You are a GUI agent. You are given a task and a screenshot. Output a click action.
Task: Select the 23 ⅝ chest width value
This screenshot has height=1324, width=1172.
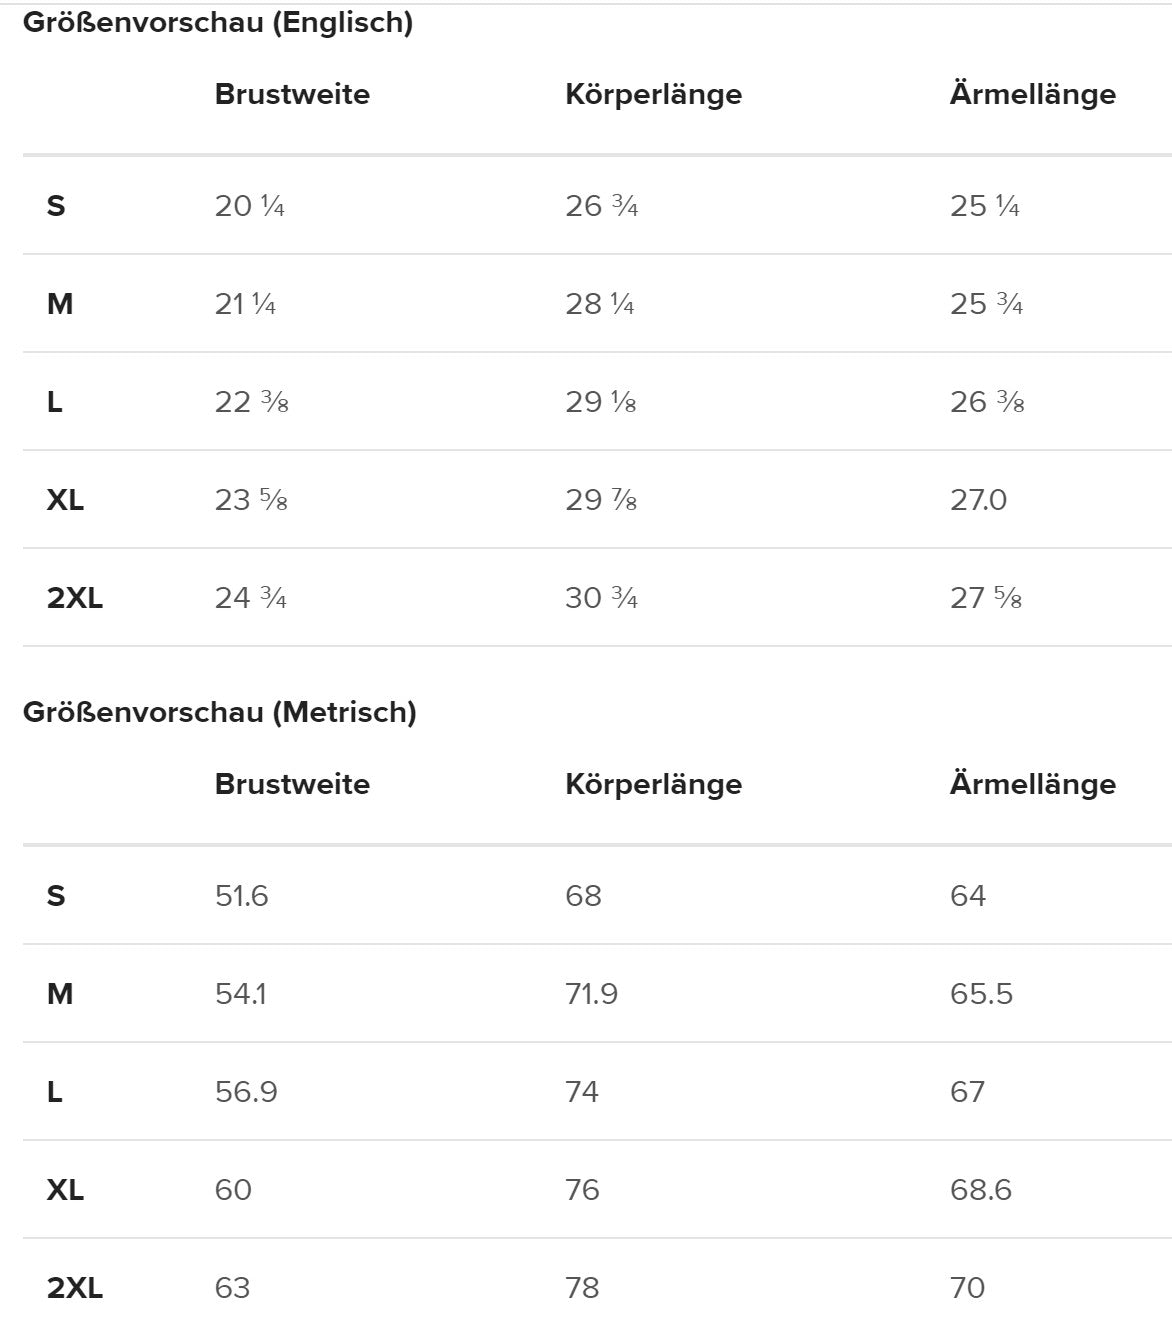pos(251,500)
